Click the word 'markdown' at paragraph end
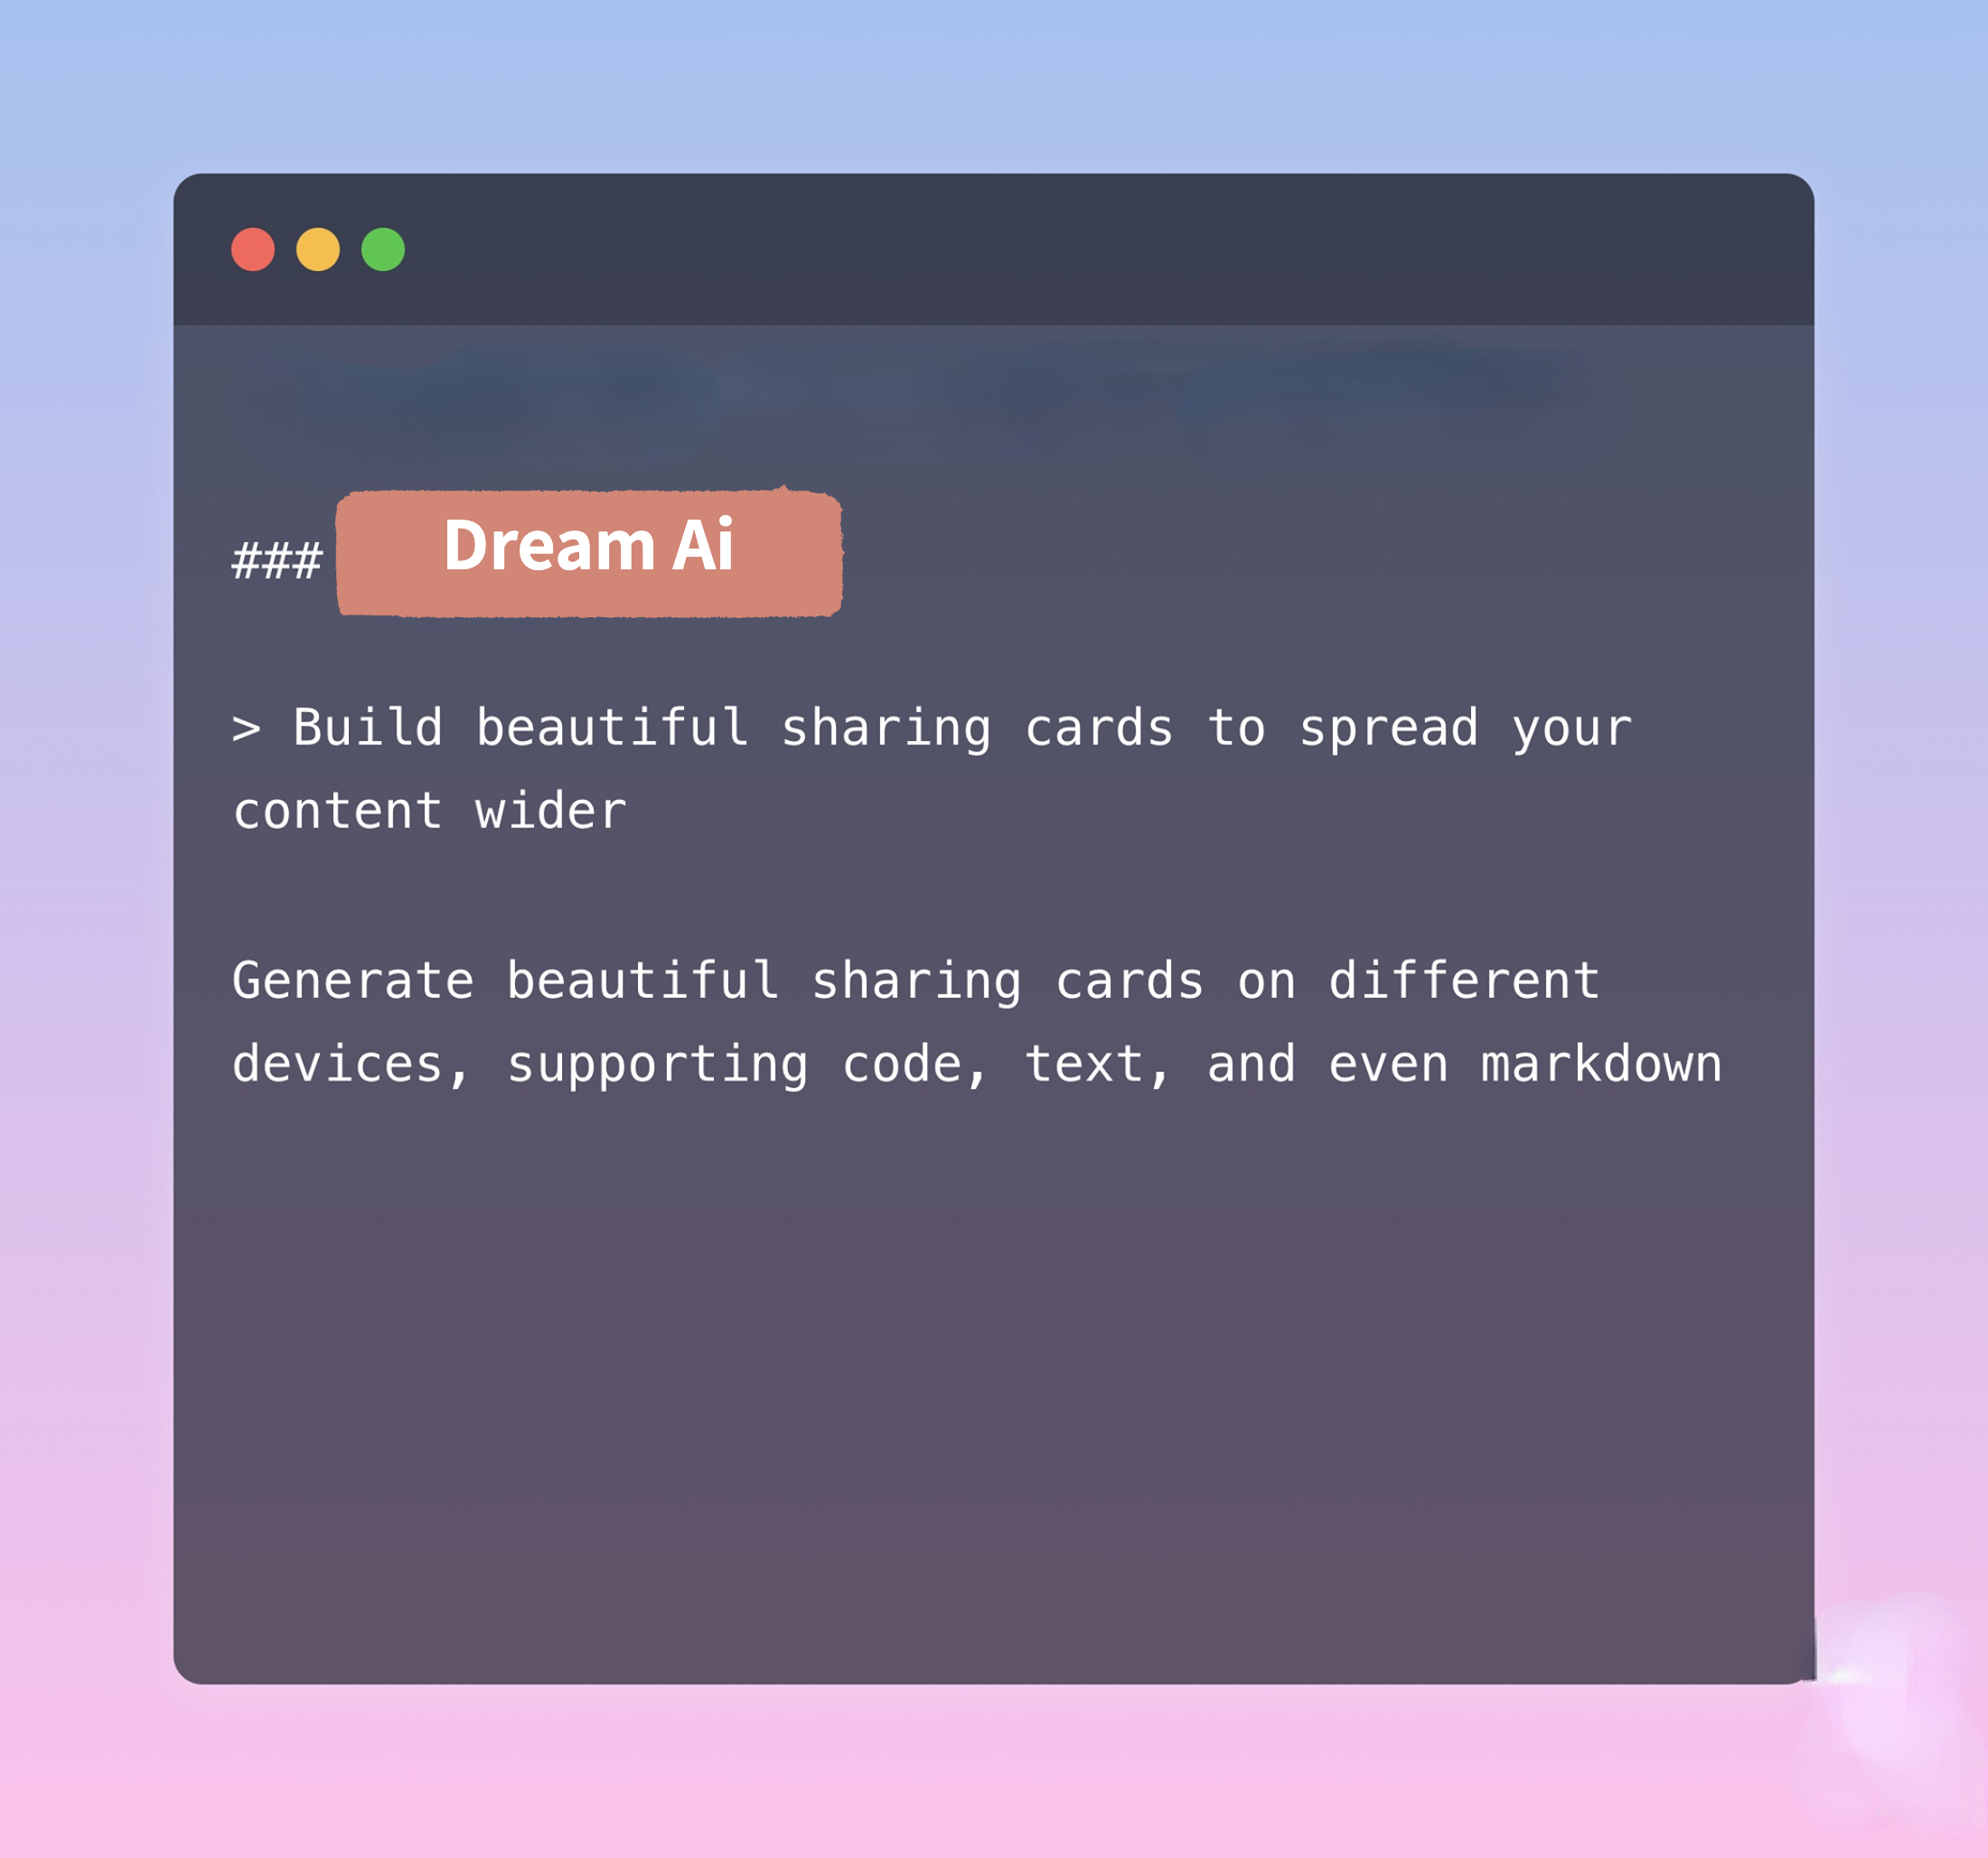1988x1858 pixels. coord(1601,1064)
